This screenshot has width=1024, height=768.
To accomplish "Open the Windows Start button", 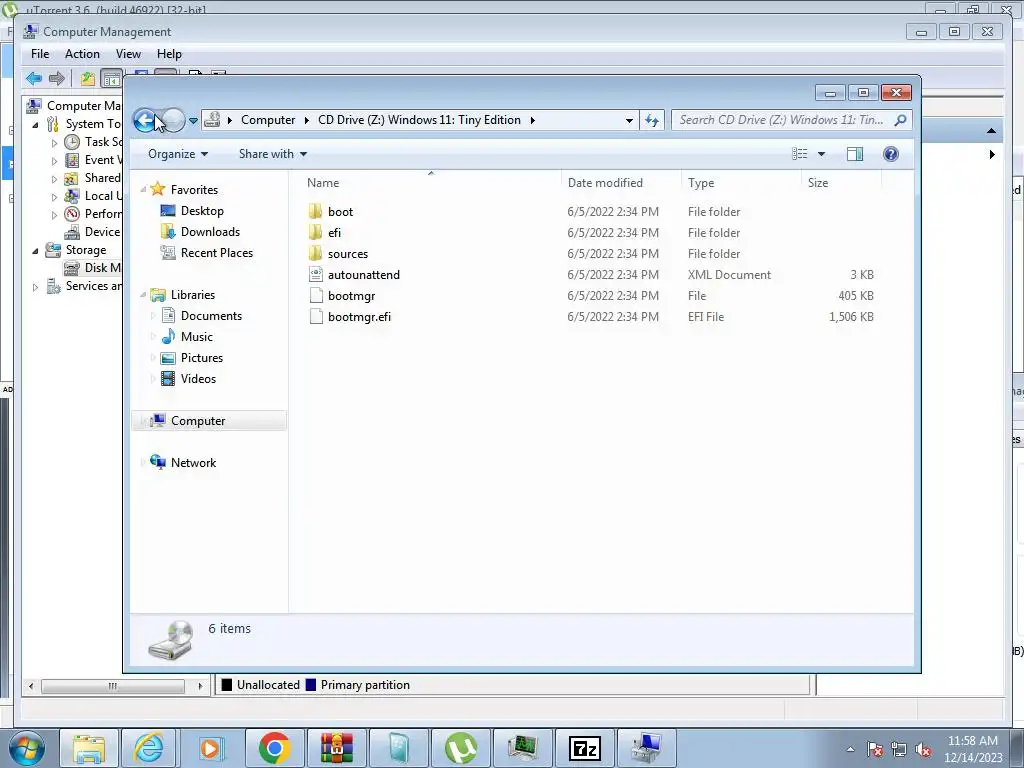I will point(26,748).
